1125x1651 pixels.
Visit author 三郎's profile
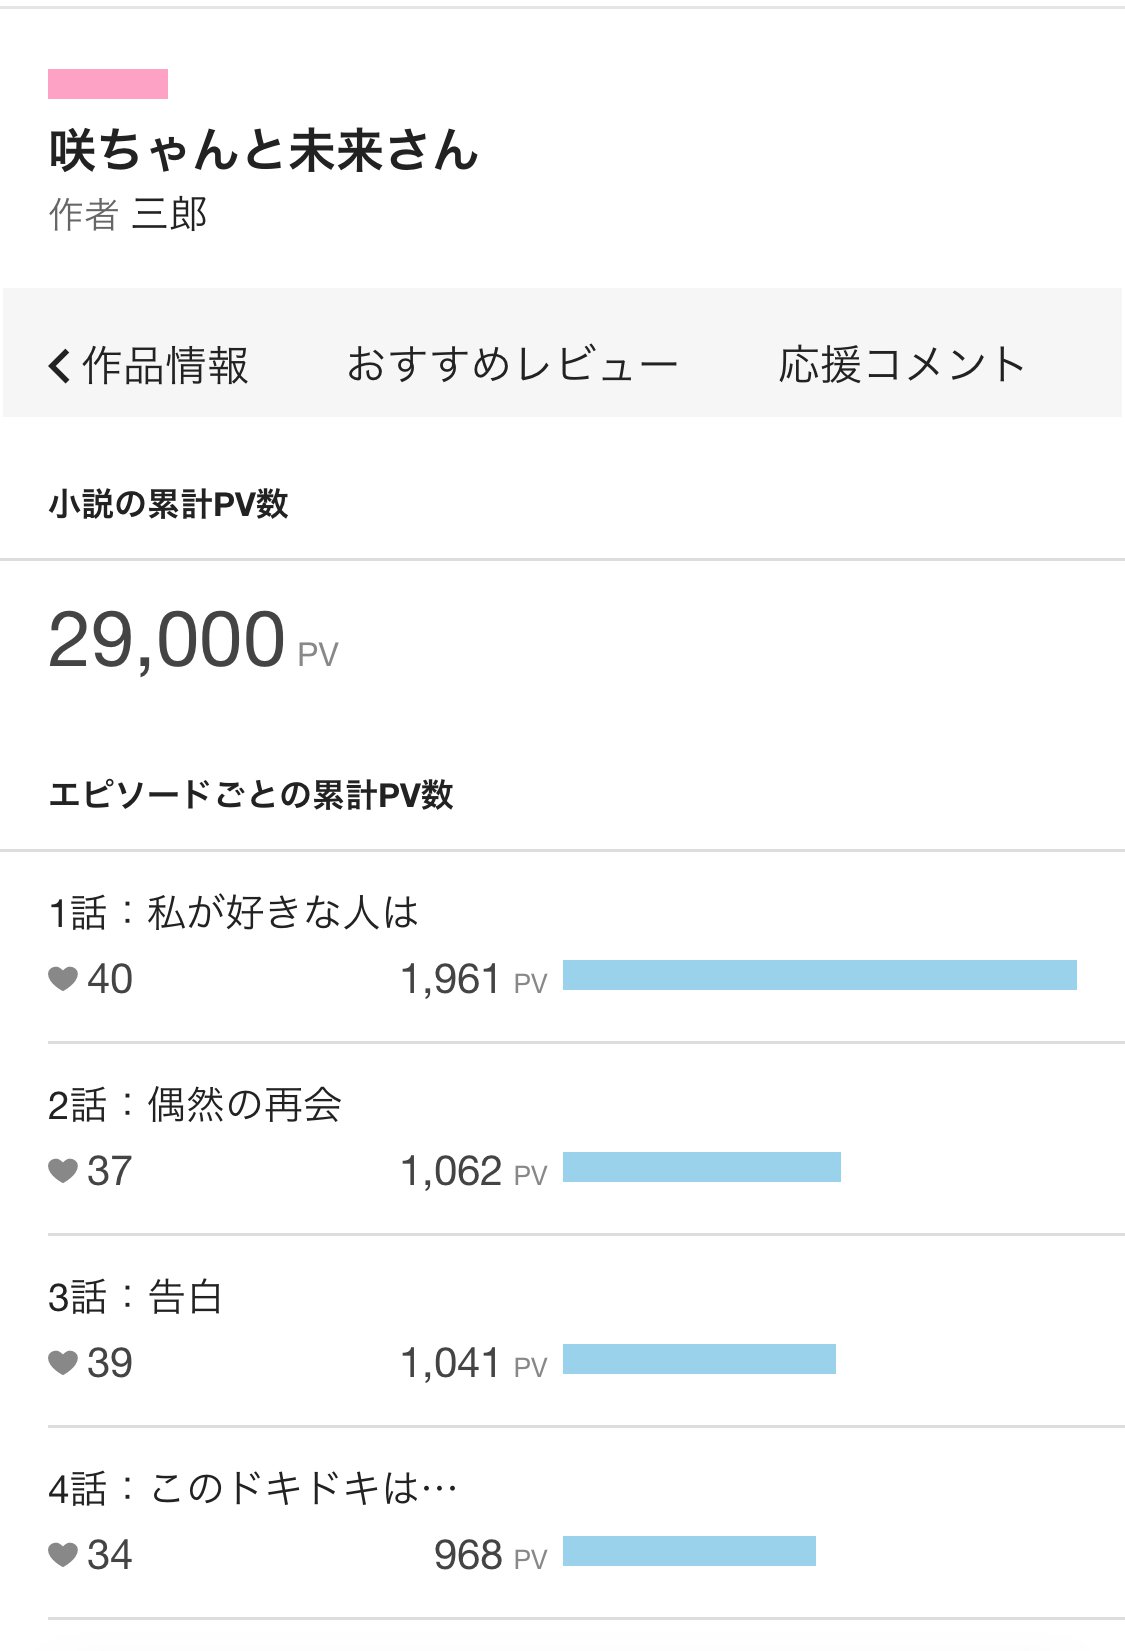[x=169, y=214]
